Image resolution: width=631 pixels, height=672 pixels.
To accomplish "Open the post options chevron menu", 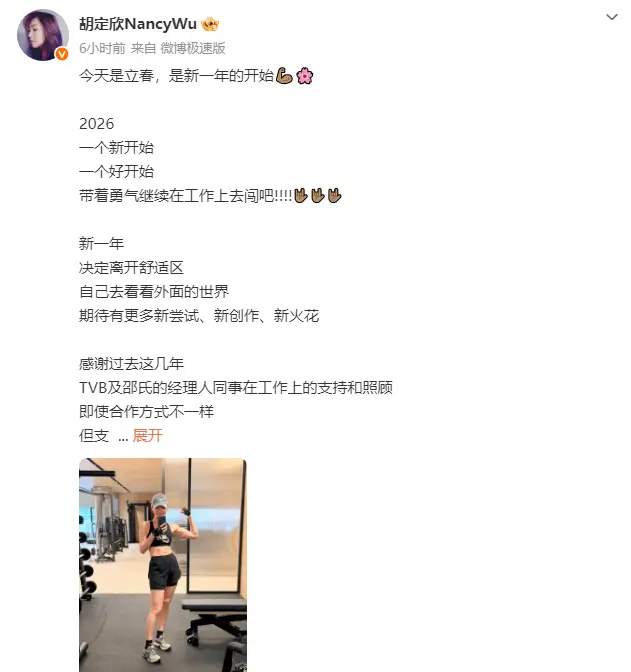I will [612, 17].
